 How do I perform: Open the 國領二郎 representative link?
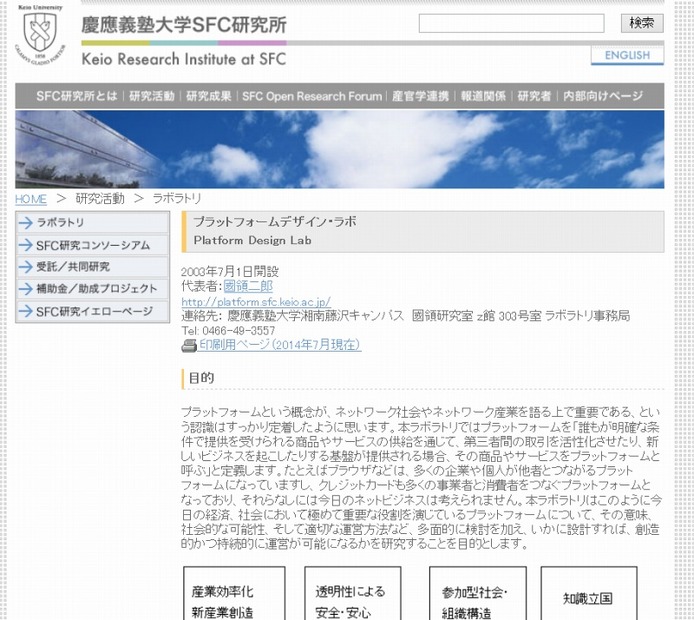coord(248,286)
